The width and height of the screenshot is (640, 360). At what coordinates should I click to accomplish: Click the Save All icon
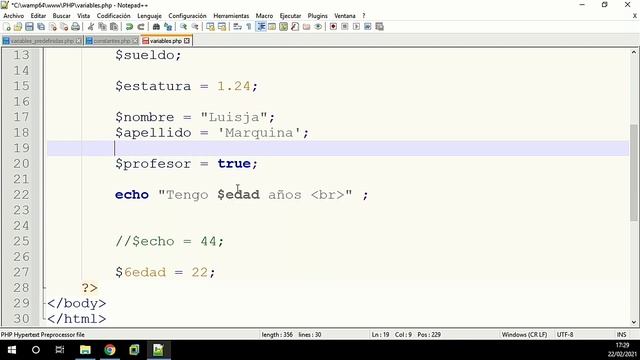(x=41, y=27)
